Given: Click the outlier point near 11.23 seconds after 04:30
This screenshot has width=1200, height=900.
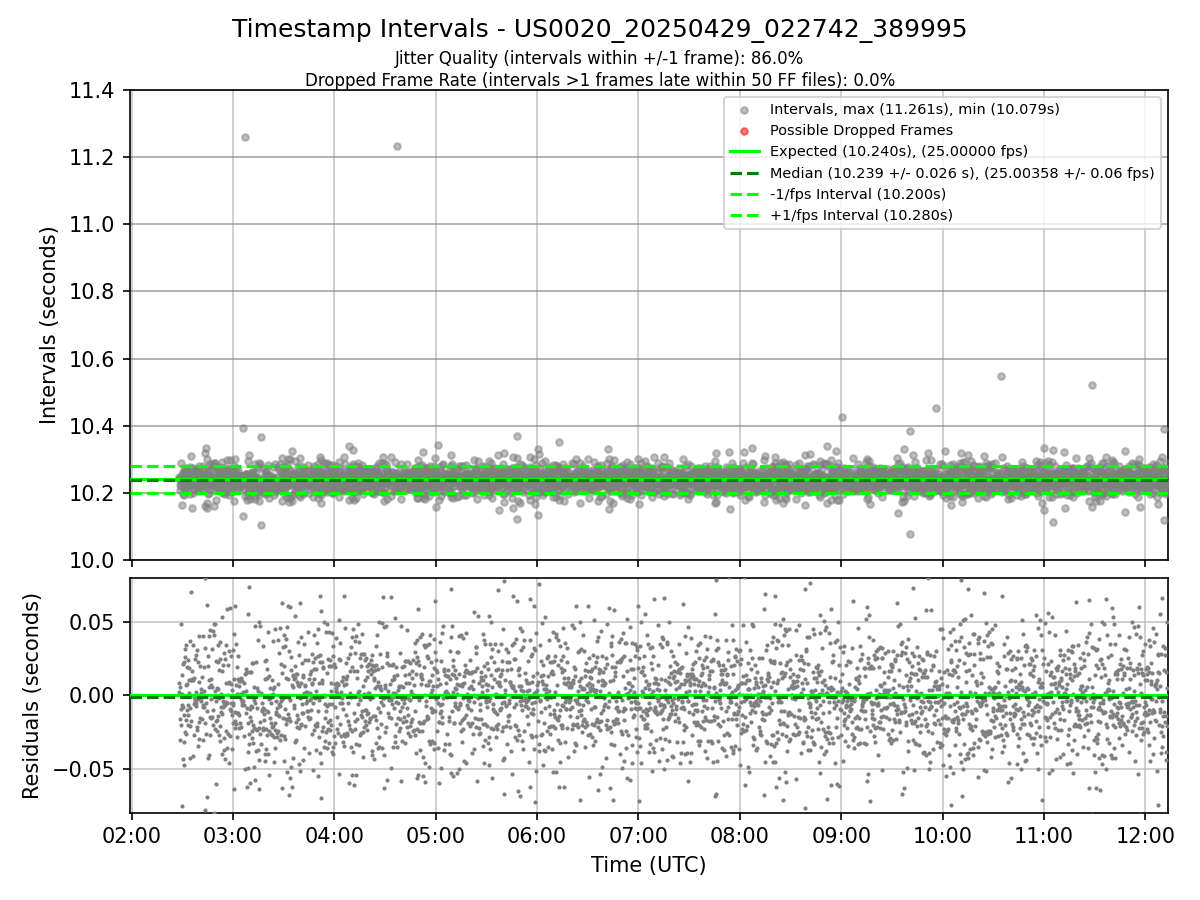Looking at the screenshot, I should (x=397, y=146).
